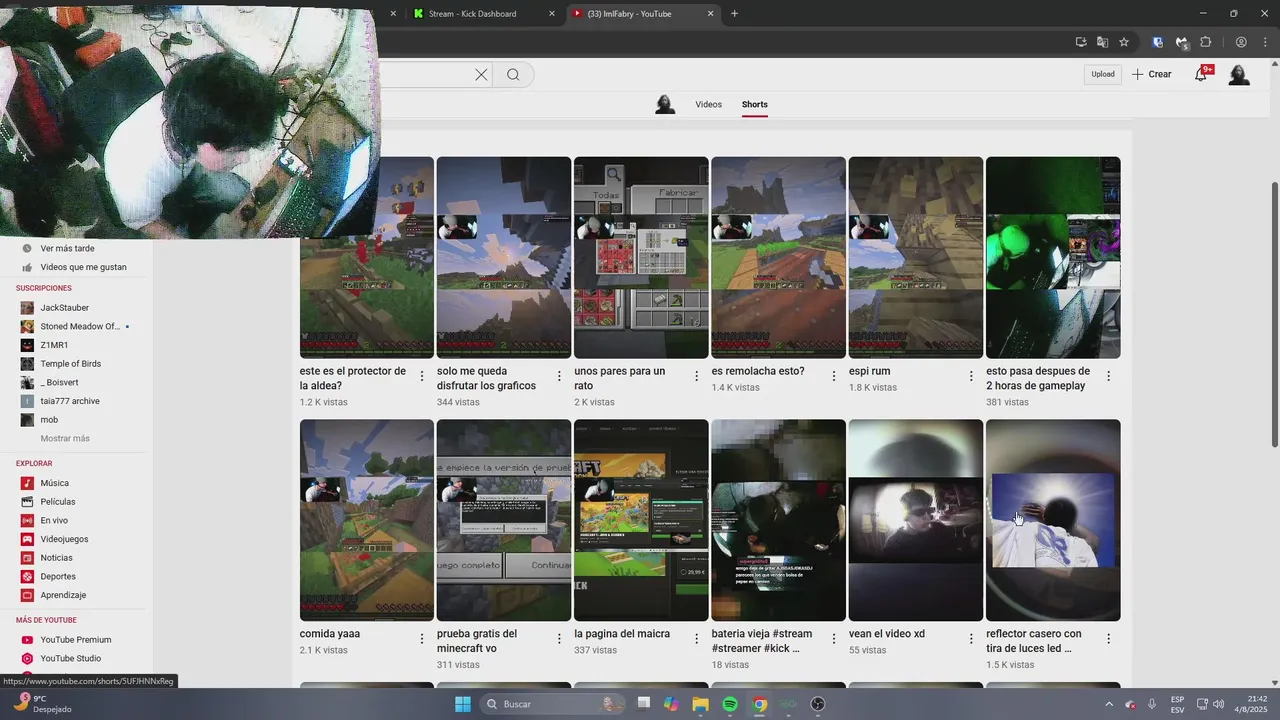The width and height of the screenshot is (1280, 720).
Task: Expand subscriptions with Mostrar más
Action: coord(65,439)
